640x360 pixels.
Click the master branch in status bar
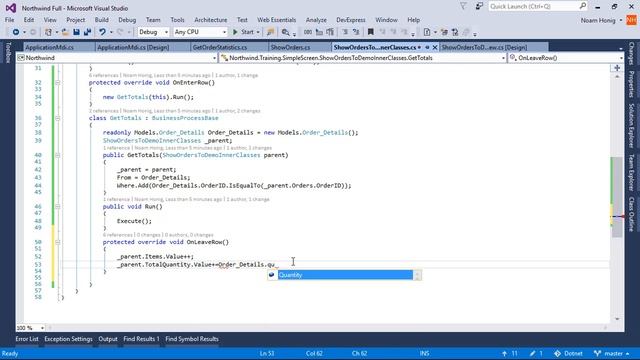611,353
